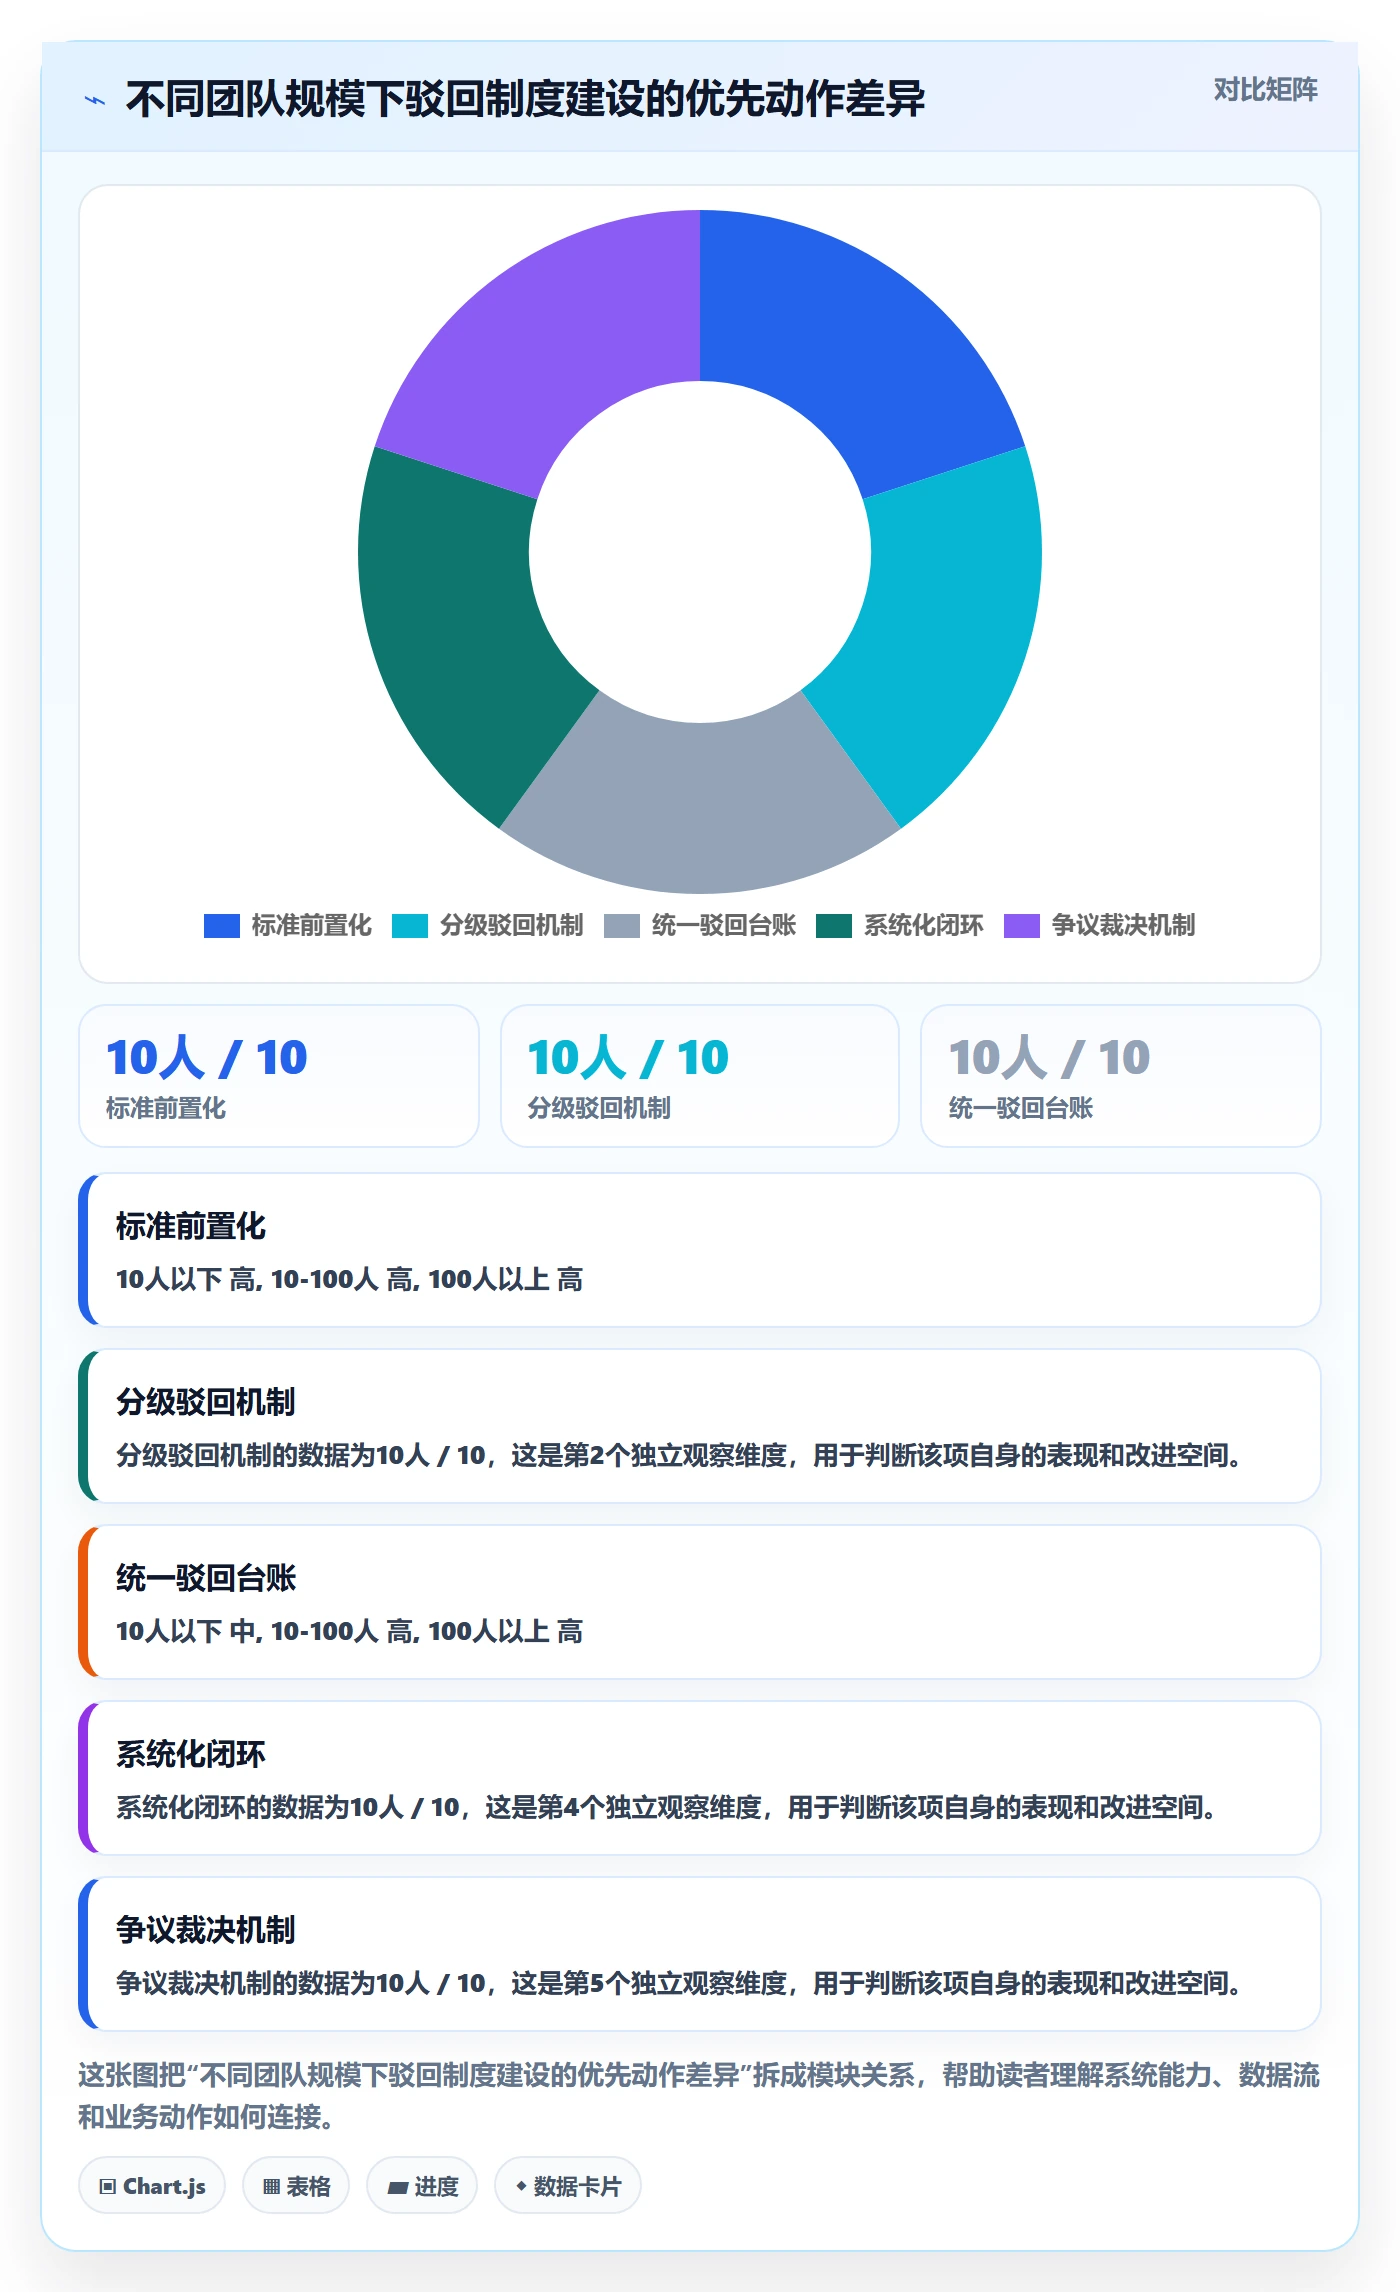Select the purple doughnut chart segment
Screen dimensions: 1400x2292
pyautogui.click(x=550, y=345)
